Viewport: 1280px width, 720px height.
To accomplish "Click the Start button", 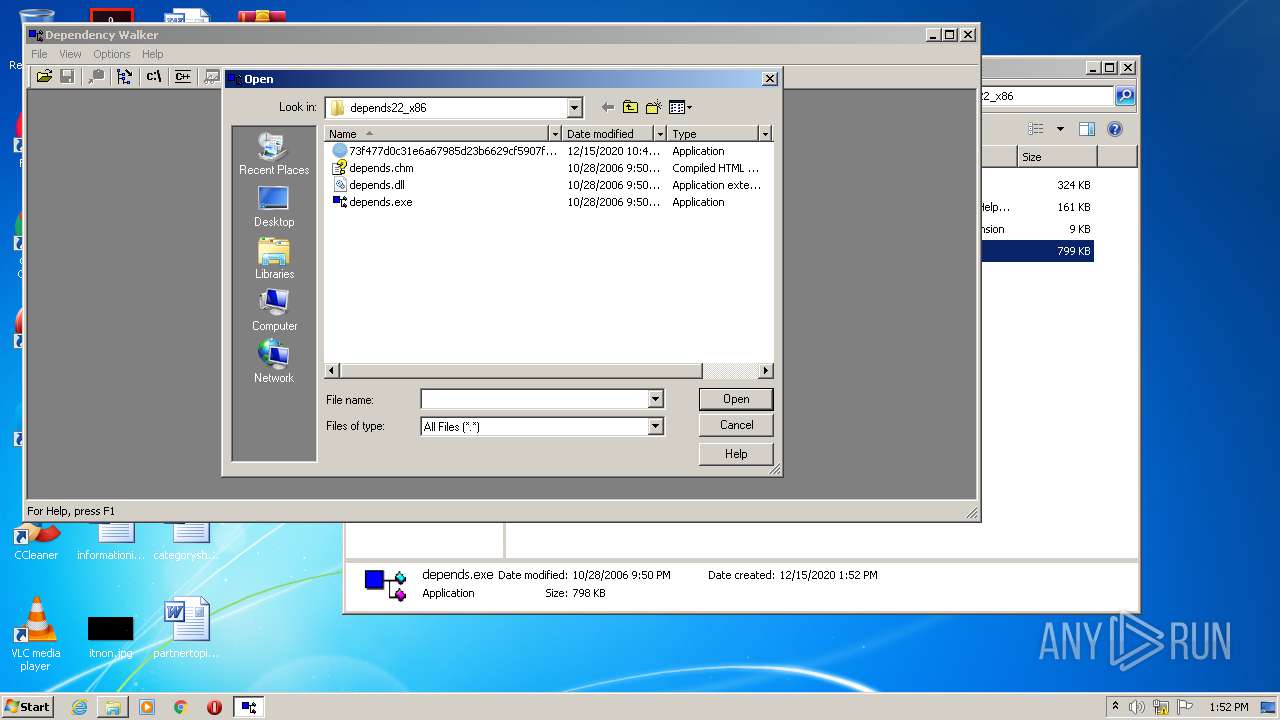I will click(27, 707).
